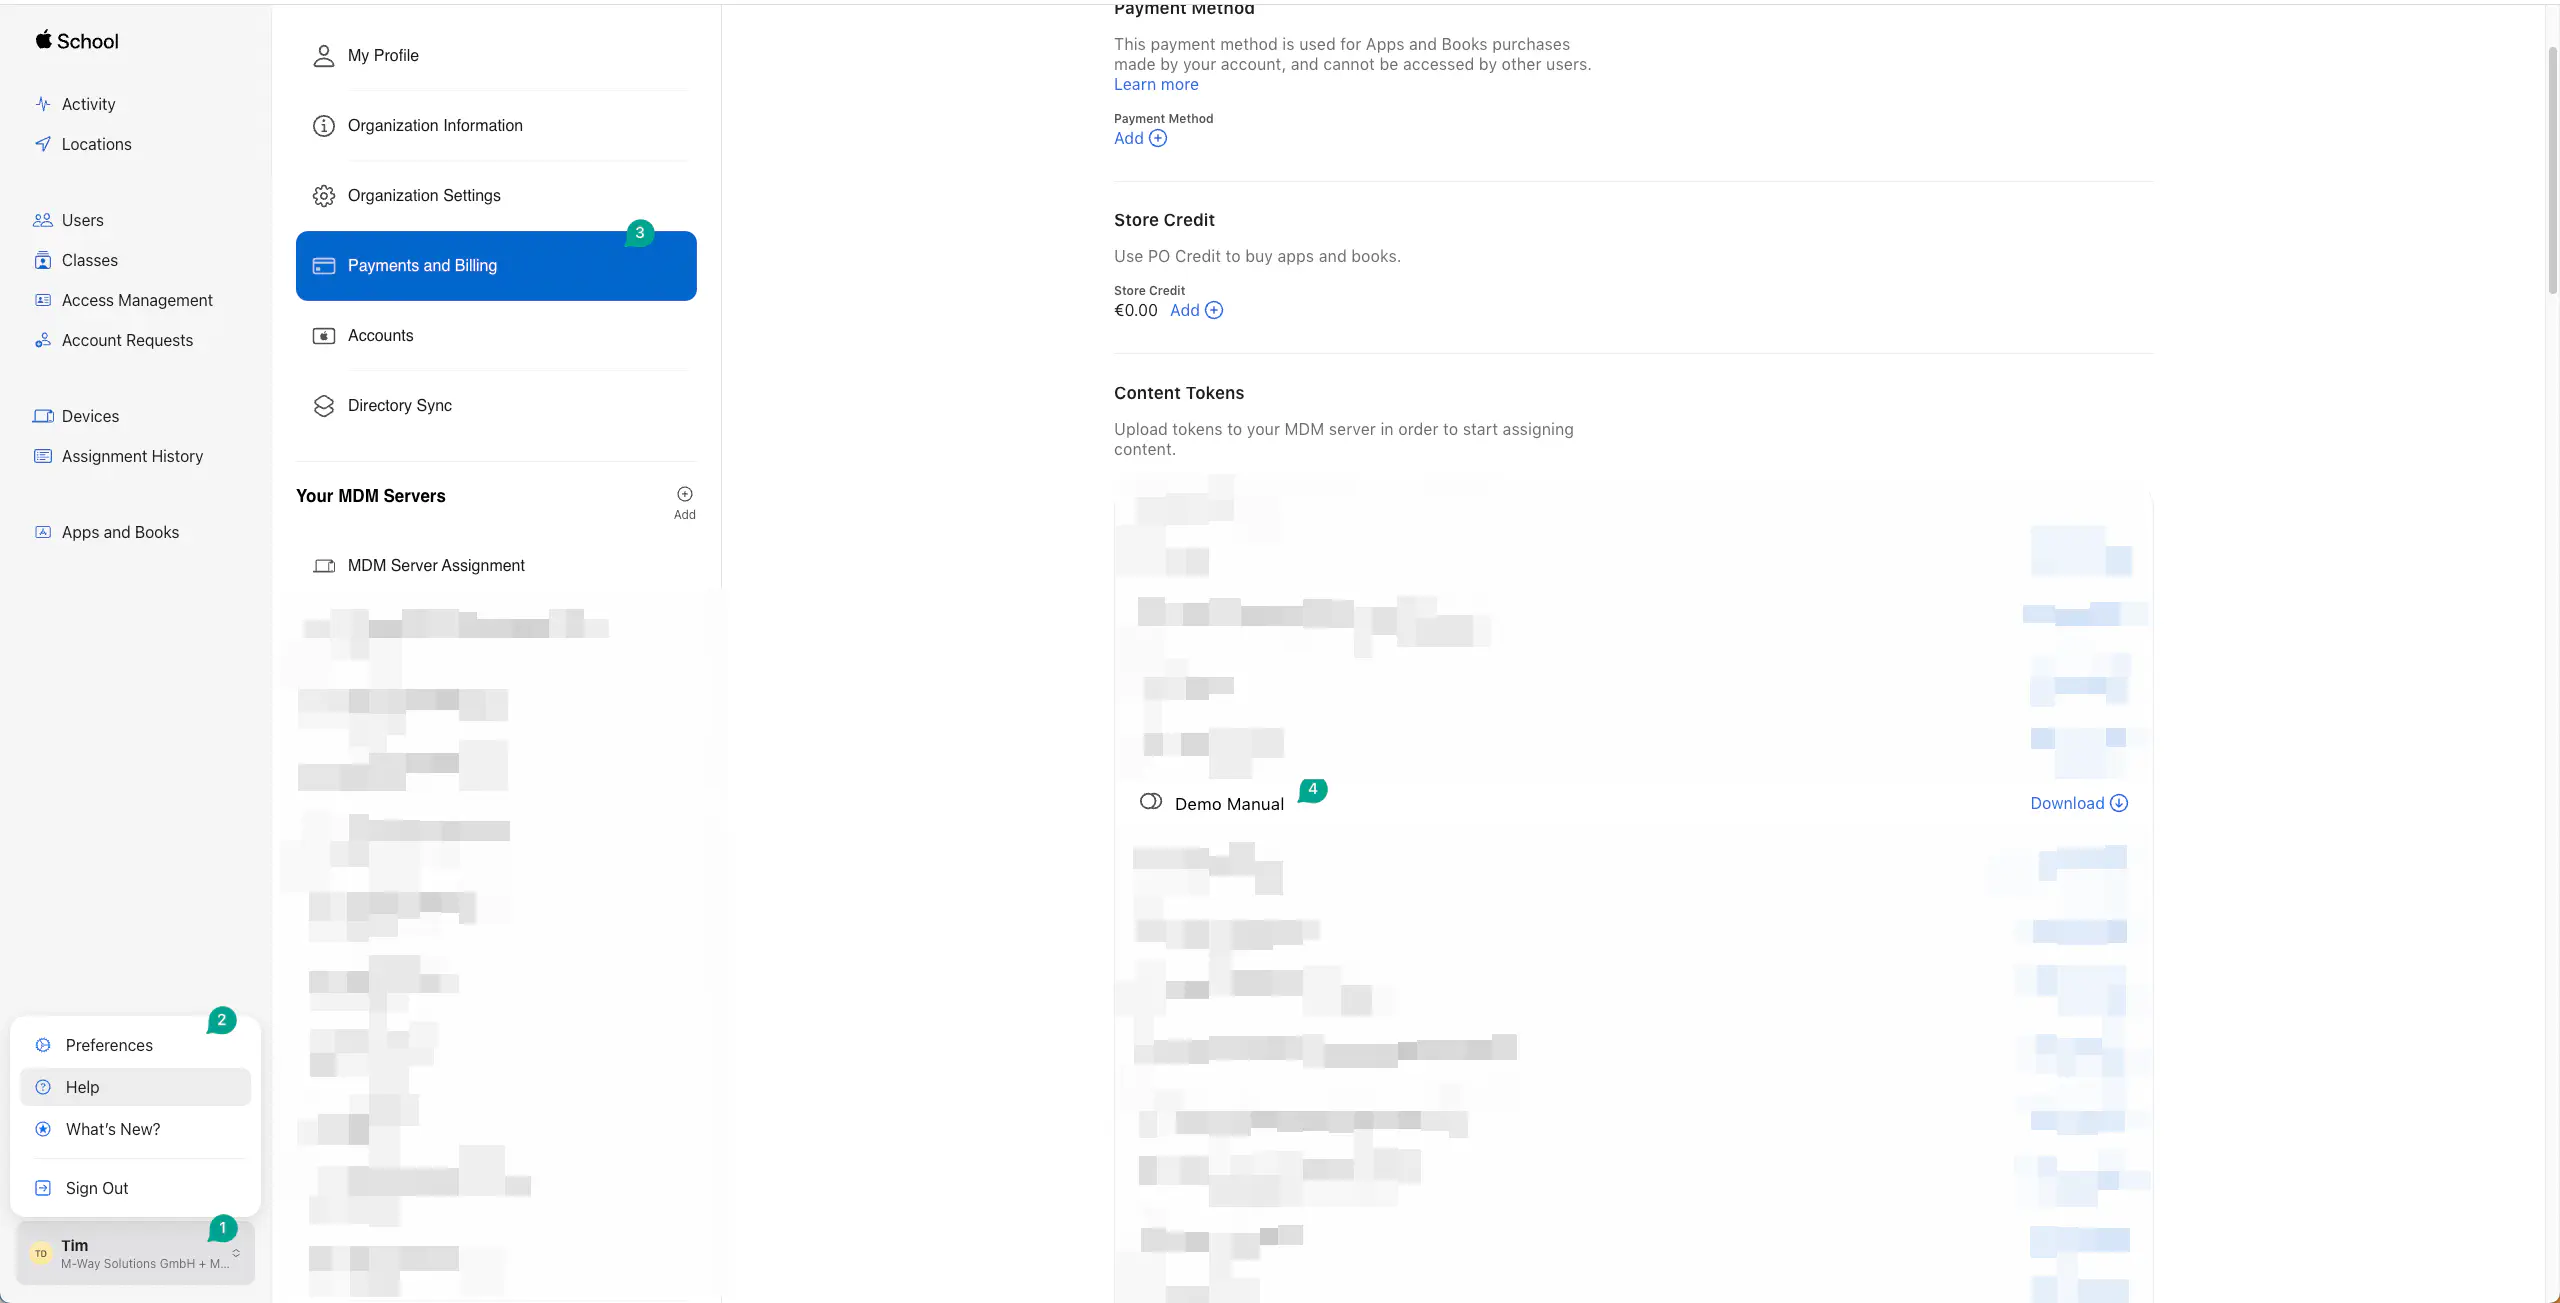
Task: Open Users via its people icon
Action: point(43,220)
